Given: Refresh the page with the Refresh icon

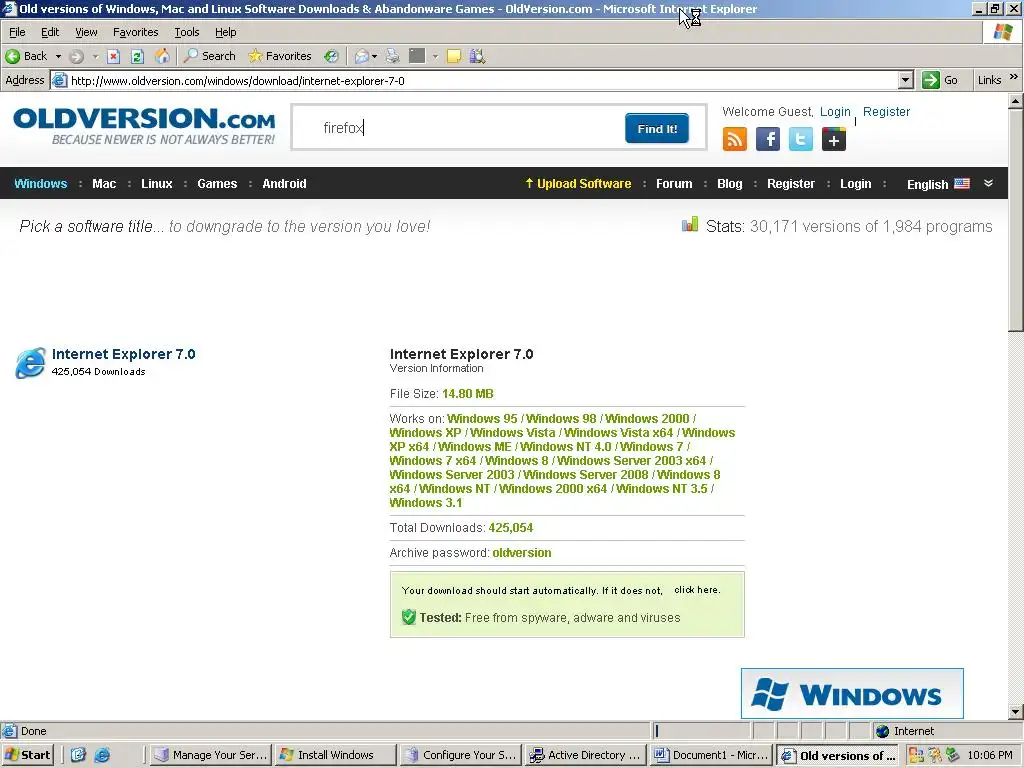Looking at the screenshot, I should coord(137,56).
